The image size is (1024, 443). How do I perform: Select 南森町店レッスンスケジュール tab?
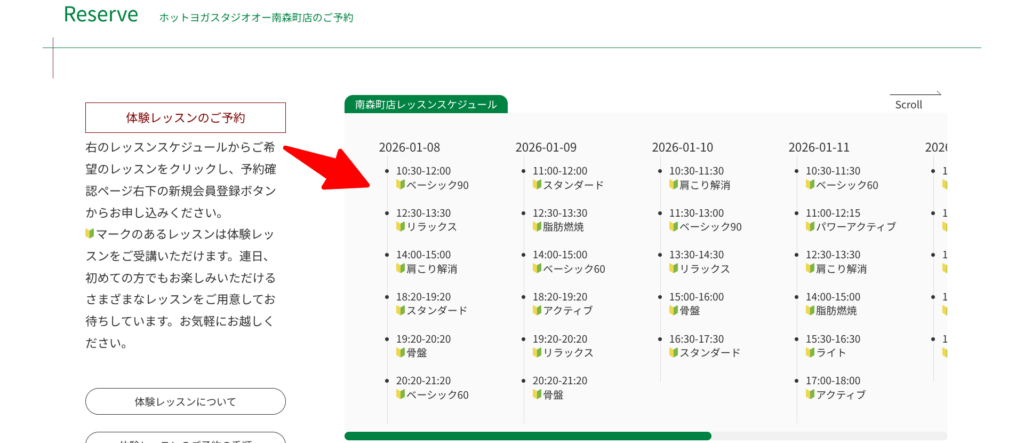(425, 104)
